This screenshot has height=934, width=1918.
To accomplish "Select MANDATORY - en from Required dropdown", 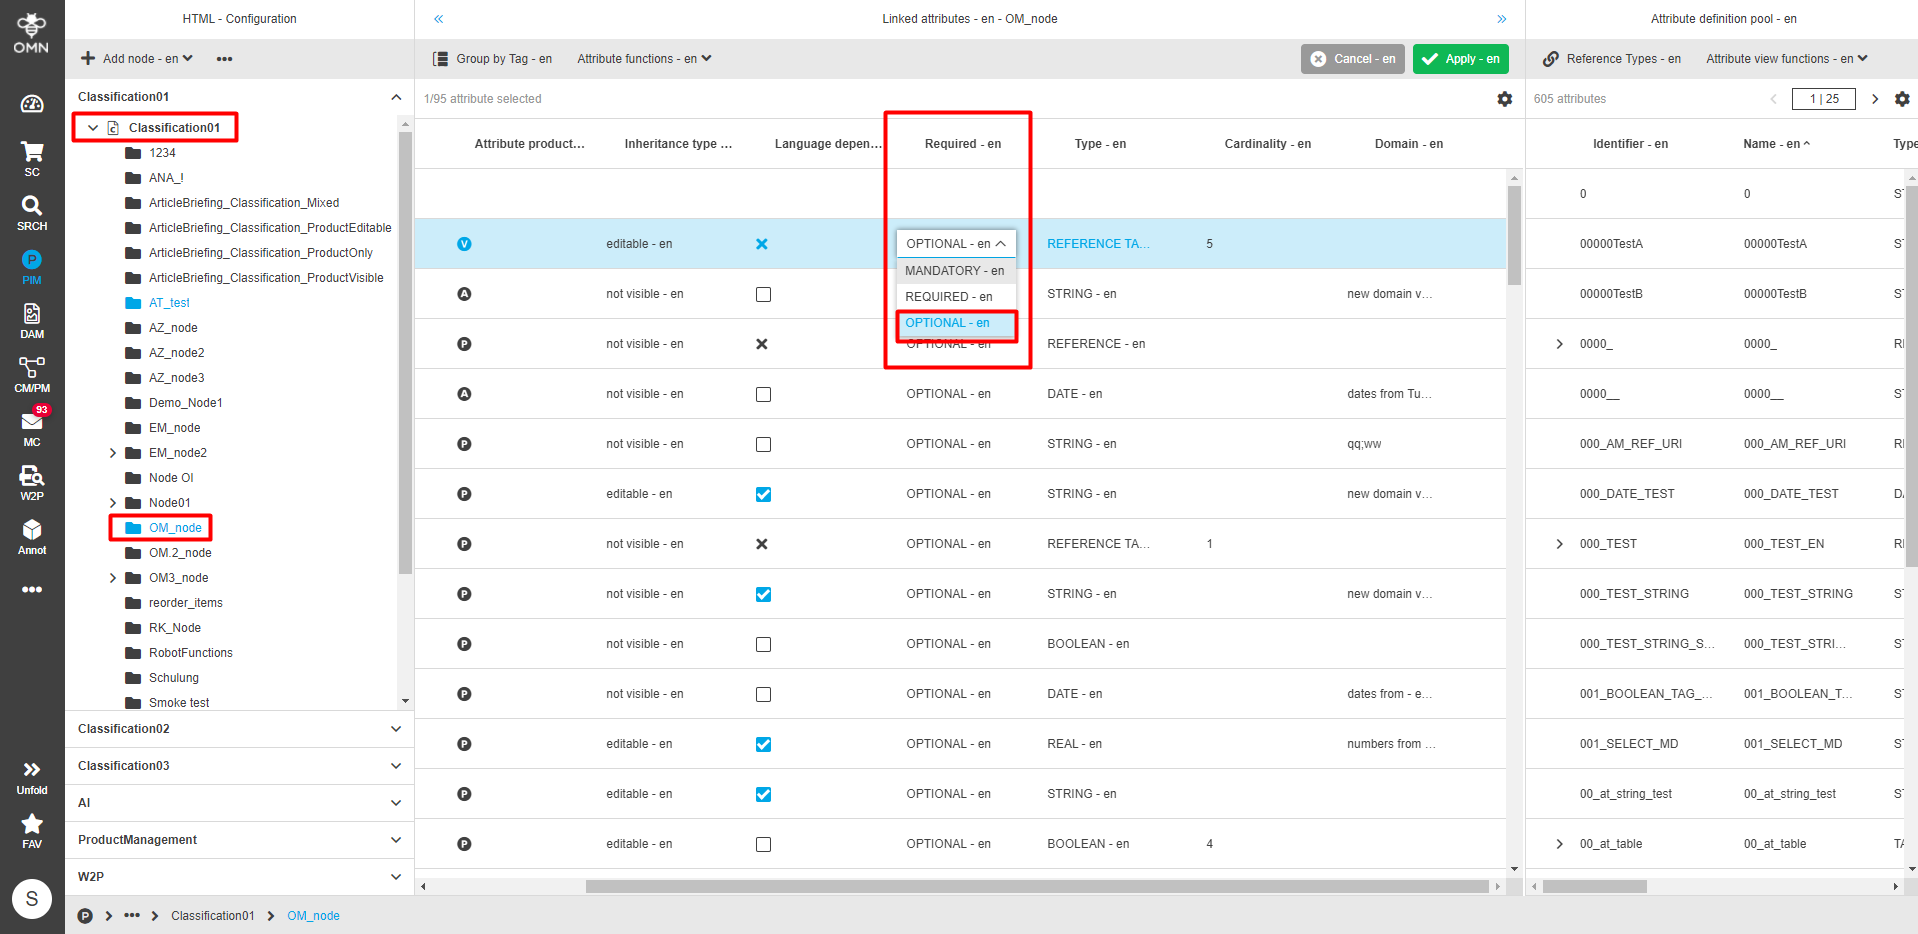I will (954, 270).
